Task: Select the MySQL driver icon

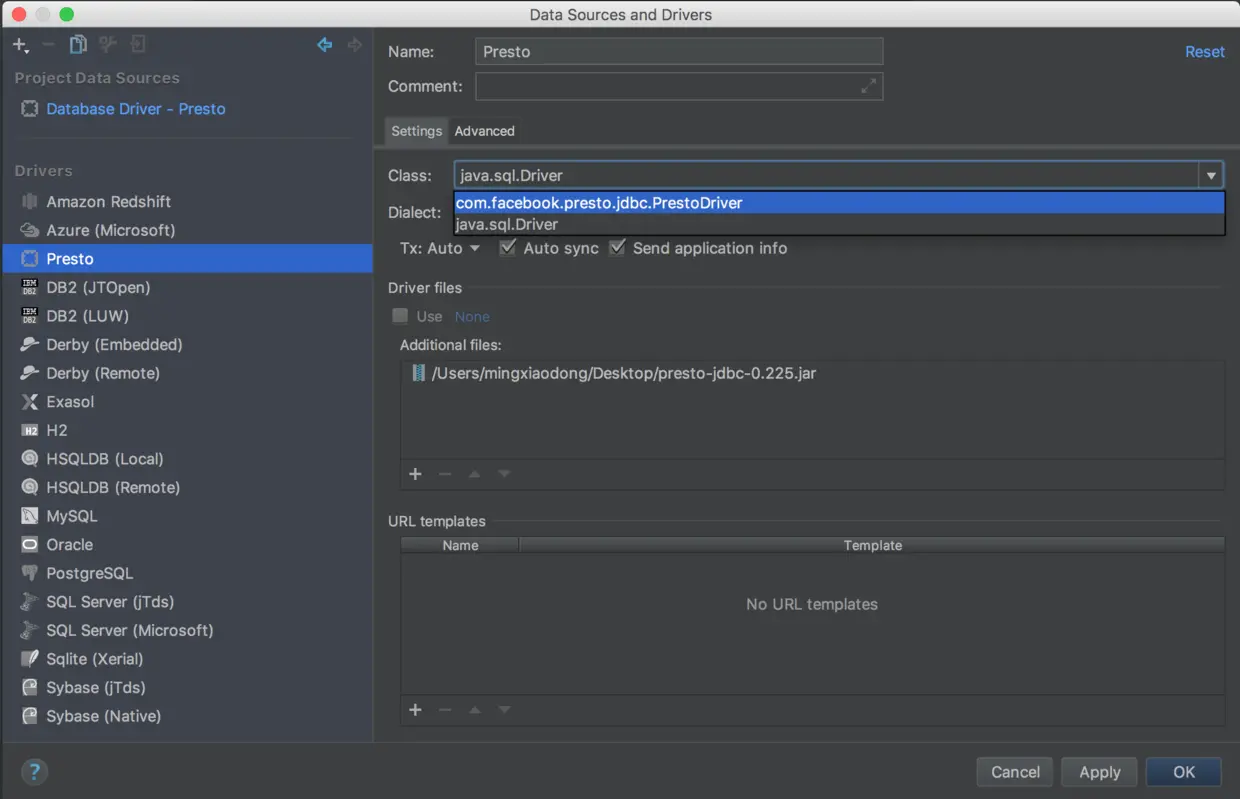Action: (30, 516)
